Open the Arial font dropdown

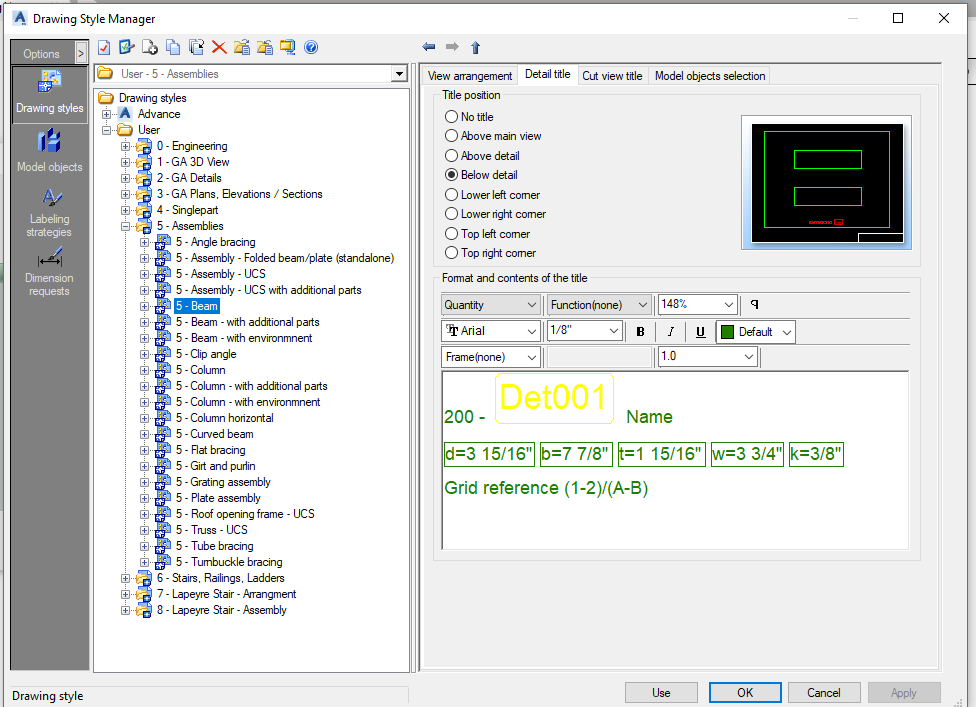click(x=490, y=330)
